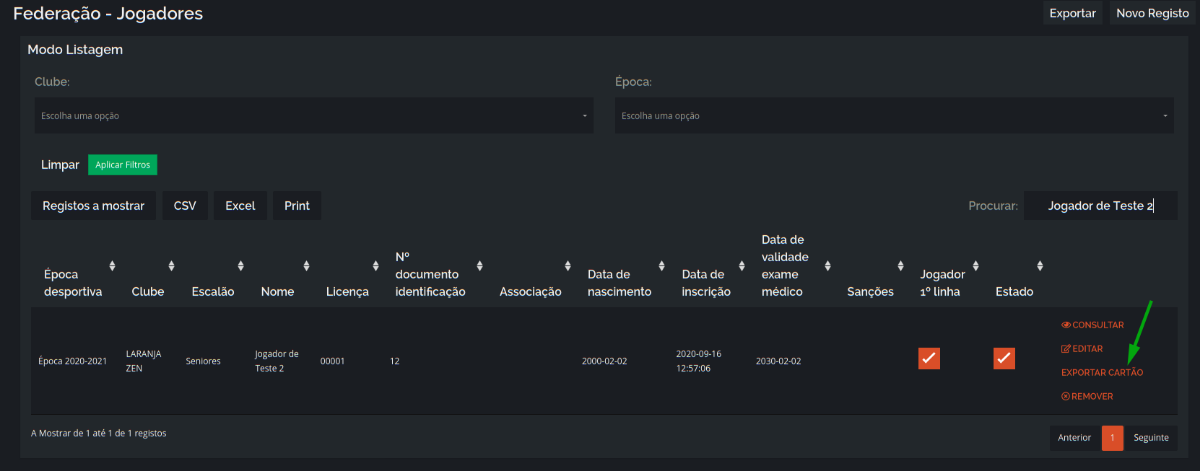Go to Seguinte page

click(1151, 438)
